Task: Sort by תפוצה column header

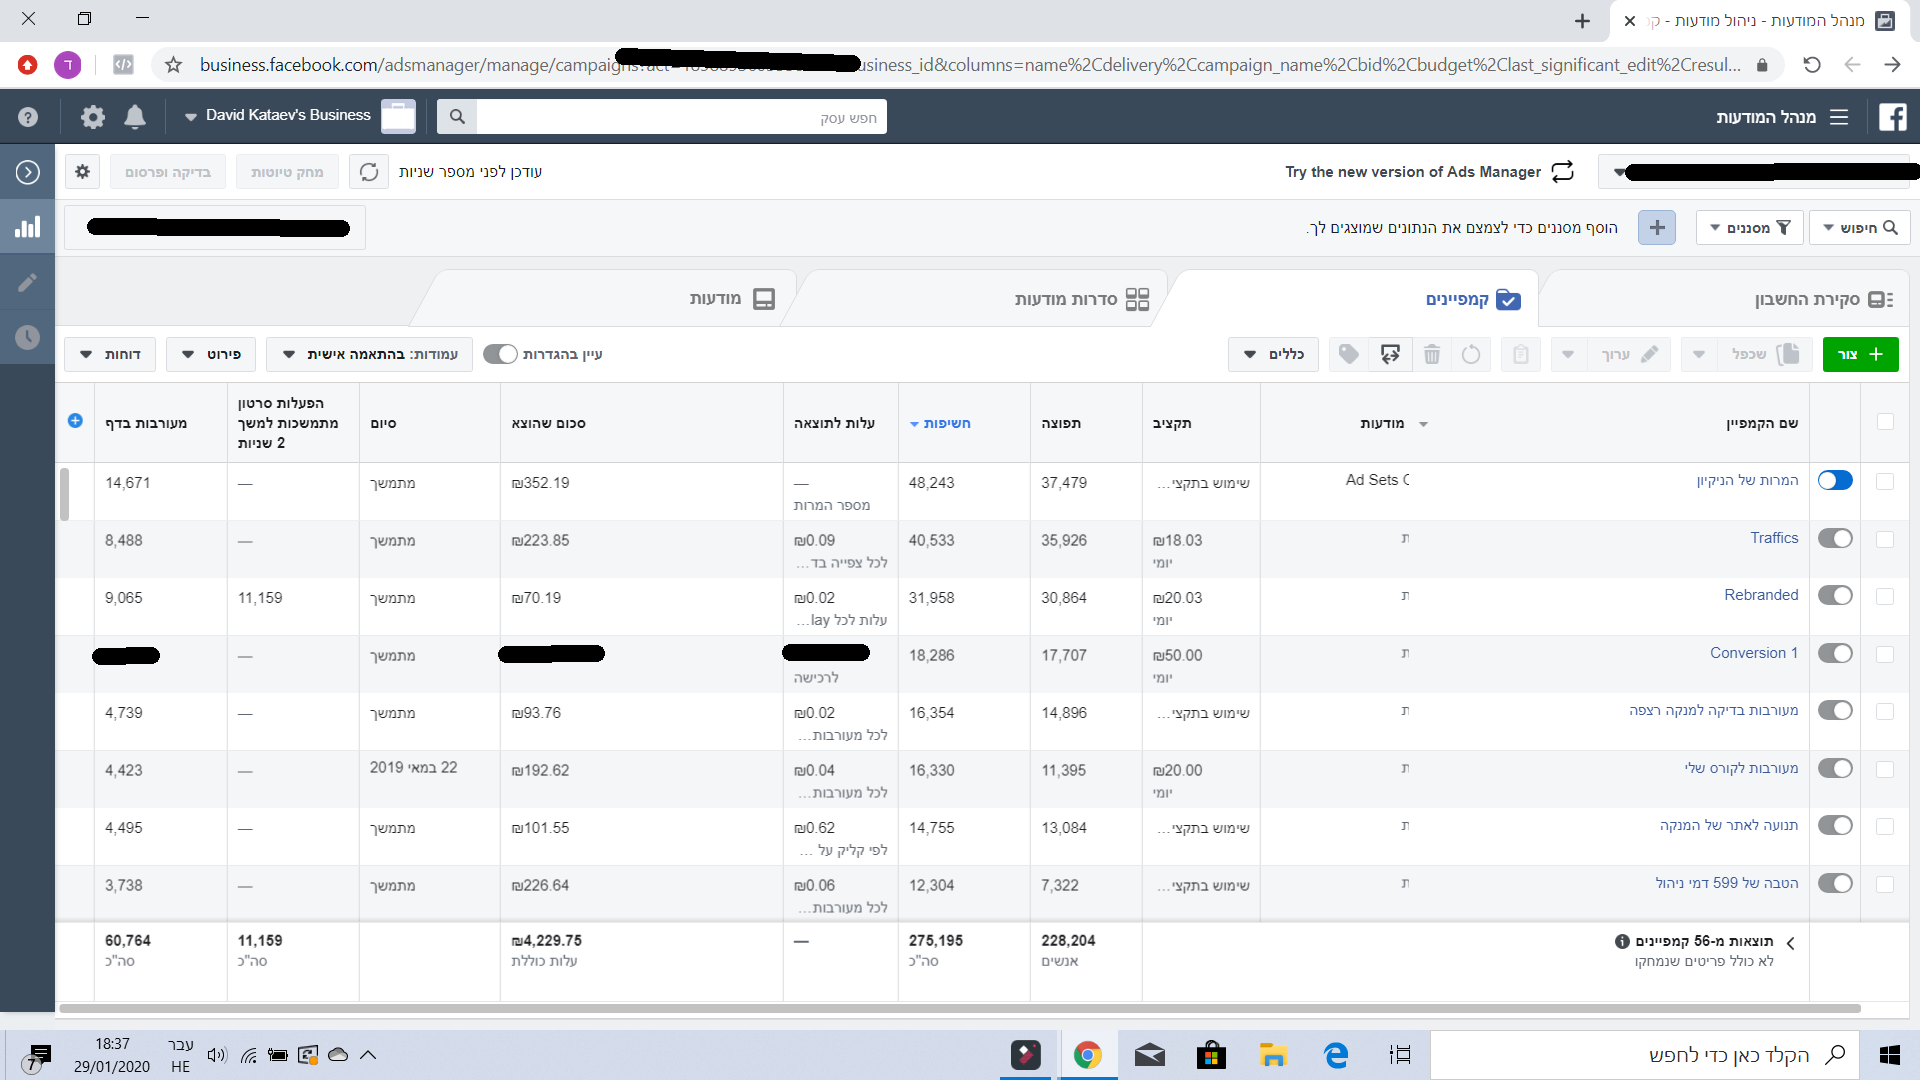Action: pos(1061,423)
